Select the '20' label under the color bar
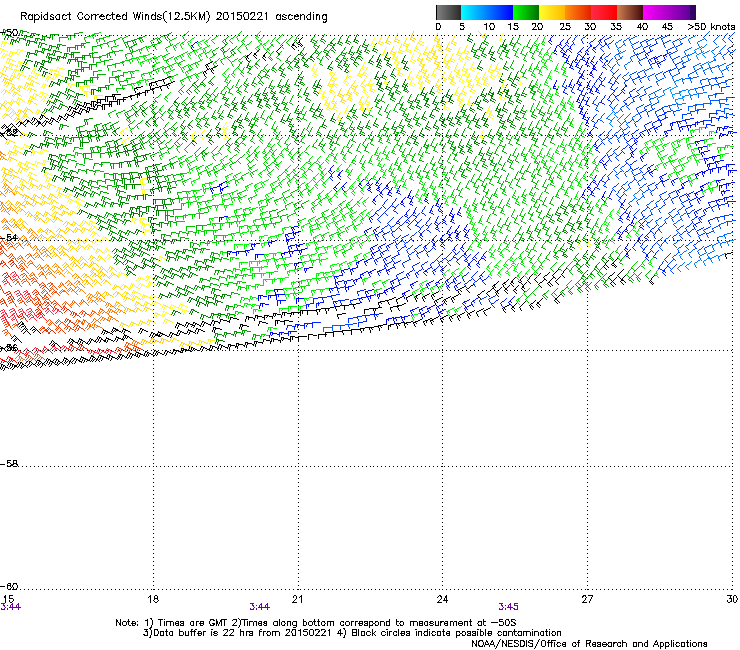The height and width of the screenshot is (650, 740). coord(537,27)
